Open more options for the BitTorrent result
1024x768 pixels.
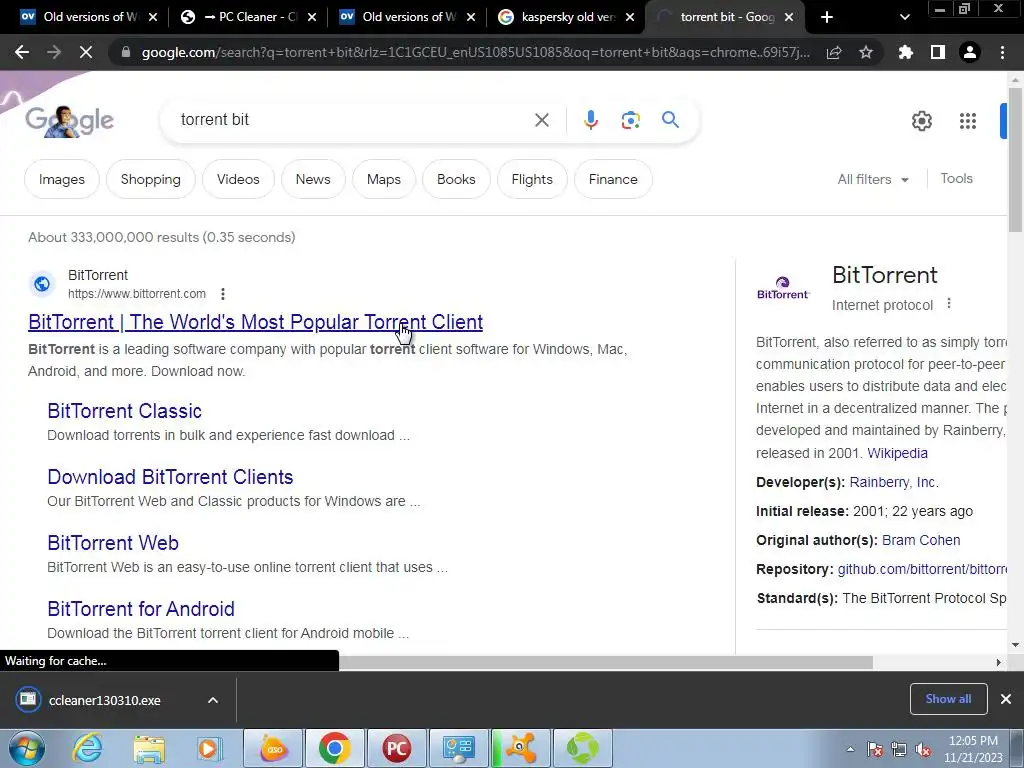(223, 294)
